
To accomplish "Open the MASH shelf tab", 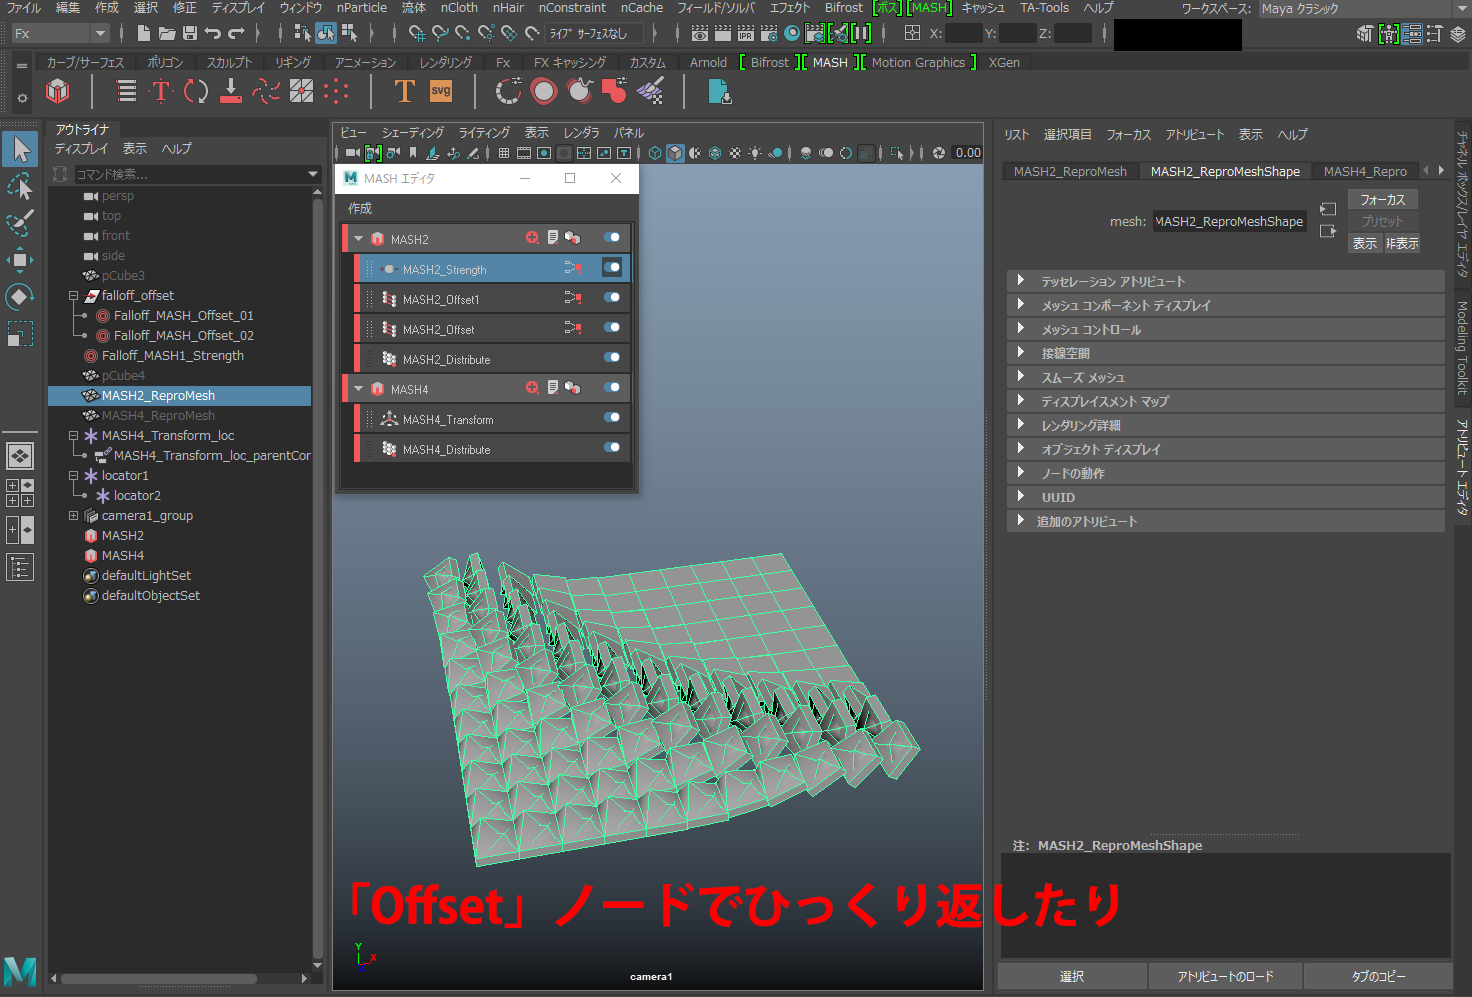I will (830, 62).
